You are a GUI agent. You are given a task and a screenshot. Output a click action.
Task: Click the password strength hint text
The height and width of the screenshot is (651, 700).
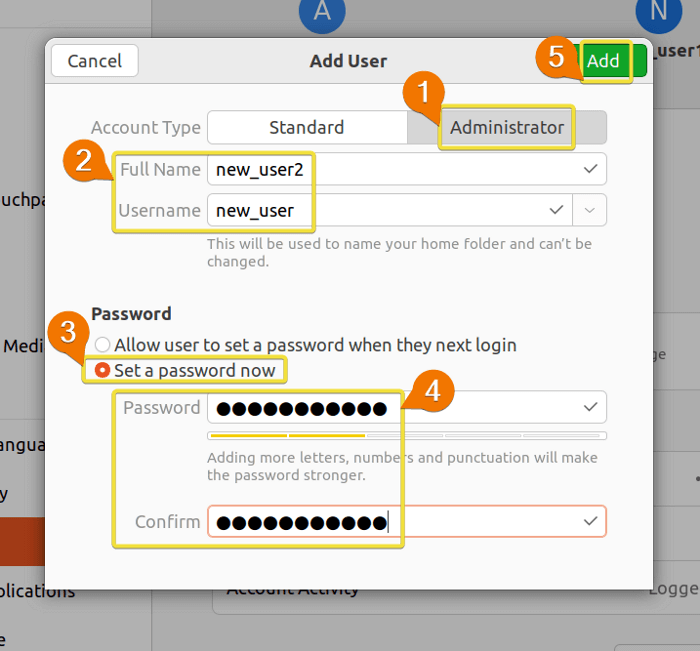pyautogui.click(x=402, y=466)
